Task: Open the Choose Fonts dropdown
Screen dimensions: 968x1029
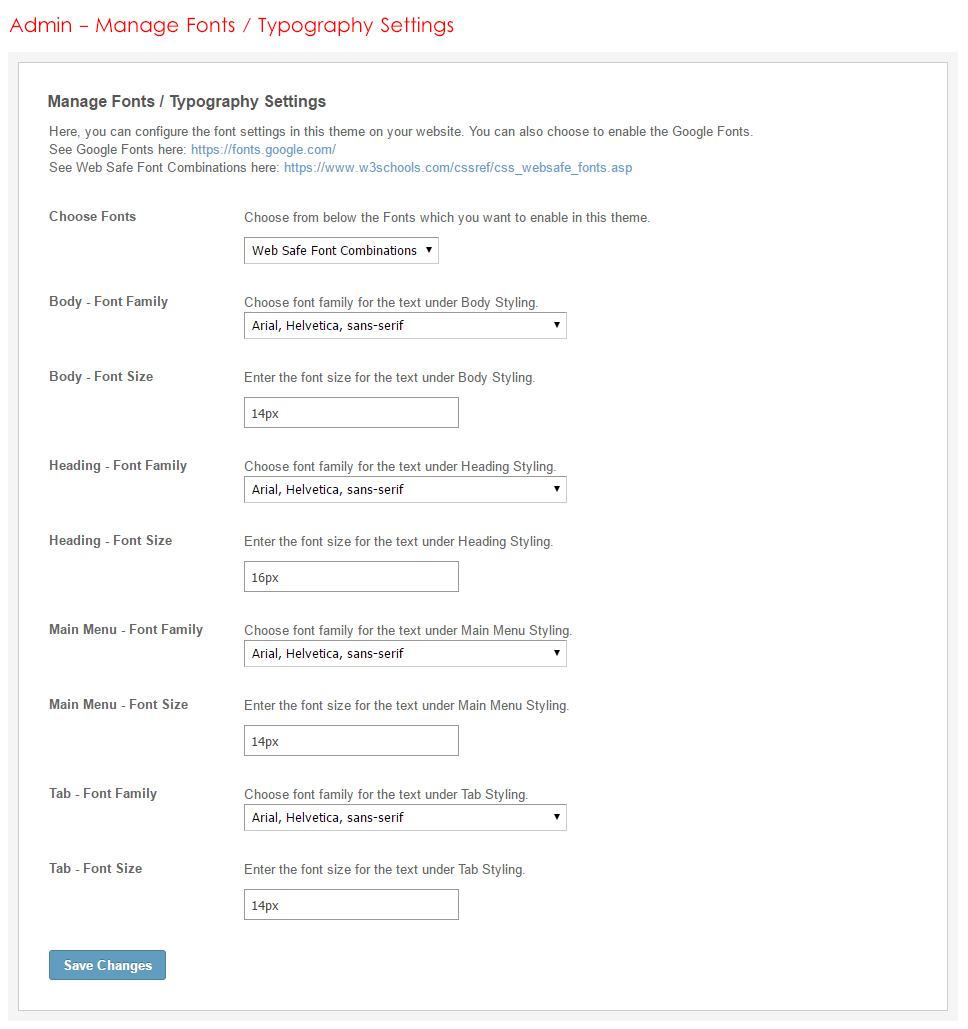Action: pyautogui.click(x=341, y=251)
